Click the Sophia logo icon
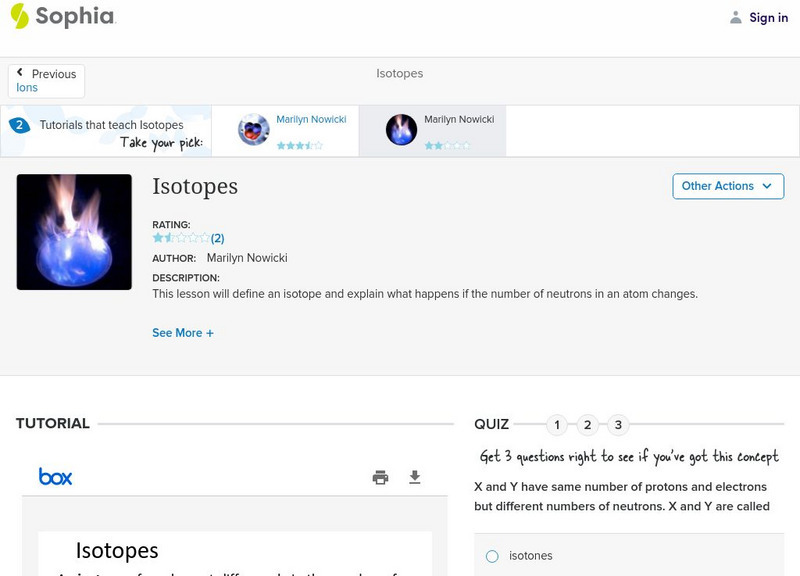 (x=20, y=16)
